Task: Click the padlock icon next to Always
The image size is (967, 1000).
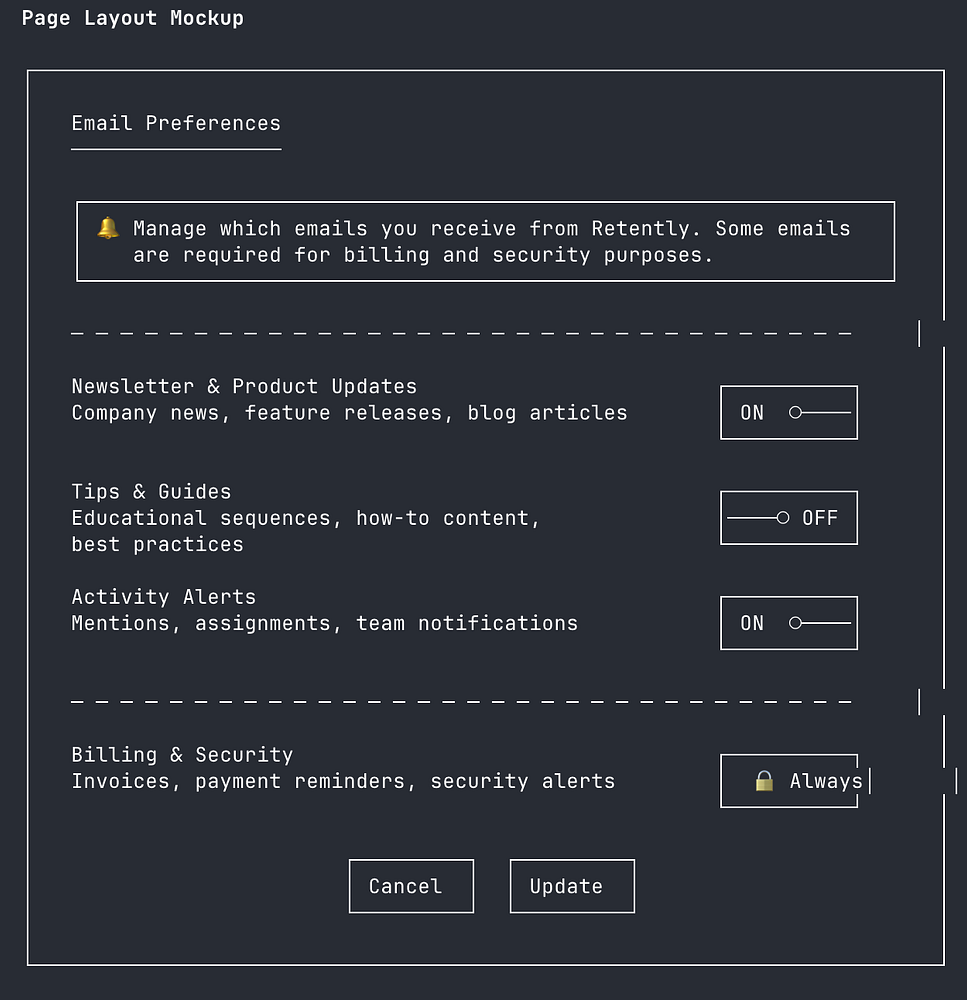Action: (x=764, y=781)
